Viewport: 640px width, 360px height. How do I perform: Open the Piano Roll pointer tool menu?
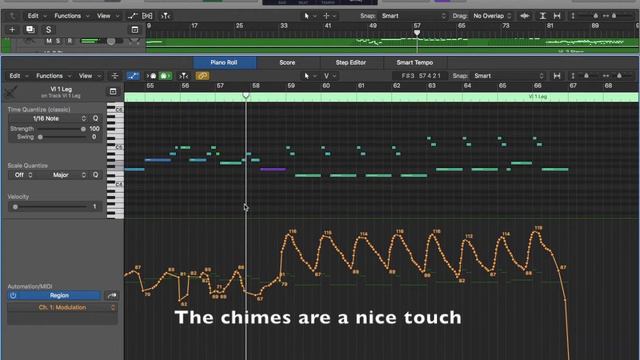pos(309,76)
